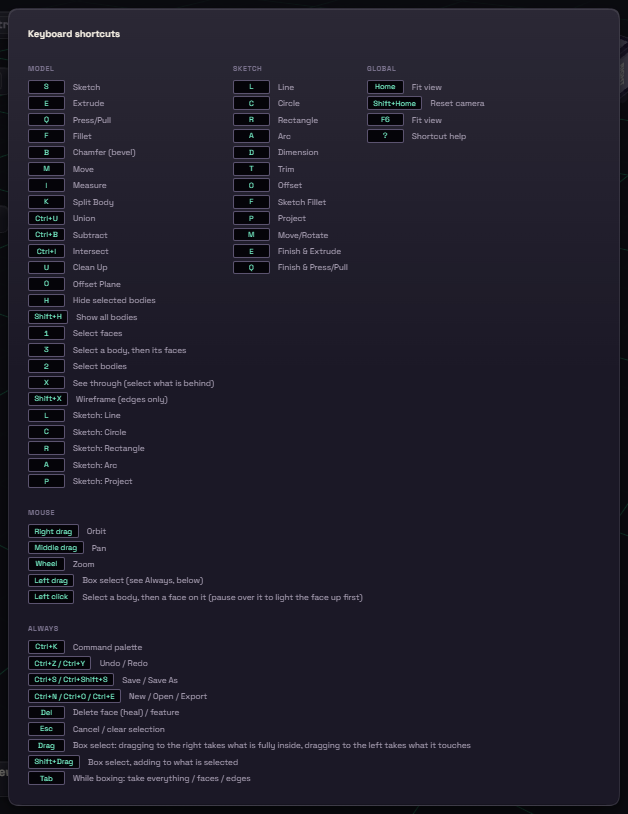Click the "Finish & Press/Pull" label
The image size is (628, 814).
tap(312, 267)
